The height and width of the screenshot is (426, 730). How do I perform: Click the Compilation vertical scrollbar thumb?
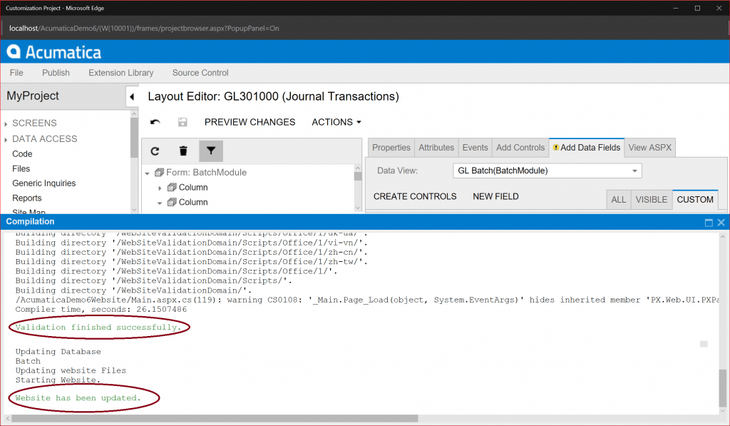tap(722, 387)
